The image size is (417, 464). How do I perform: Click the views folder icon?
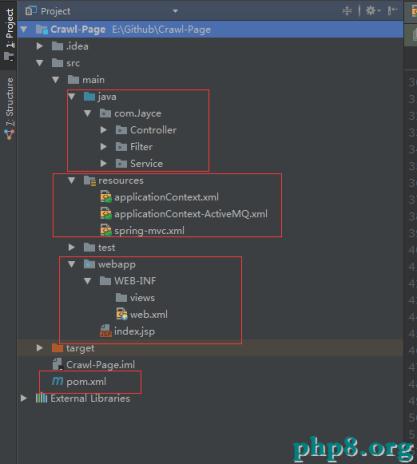(x=121, y=298)
